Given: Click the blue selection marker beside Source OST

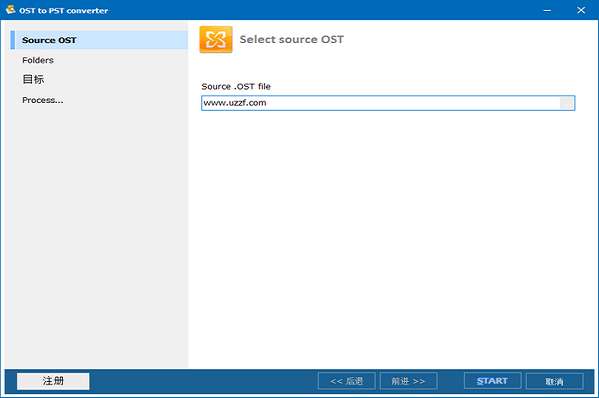Looking at the screenshot, I should click(x=13, y=40).
